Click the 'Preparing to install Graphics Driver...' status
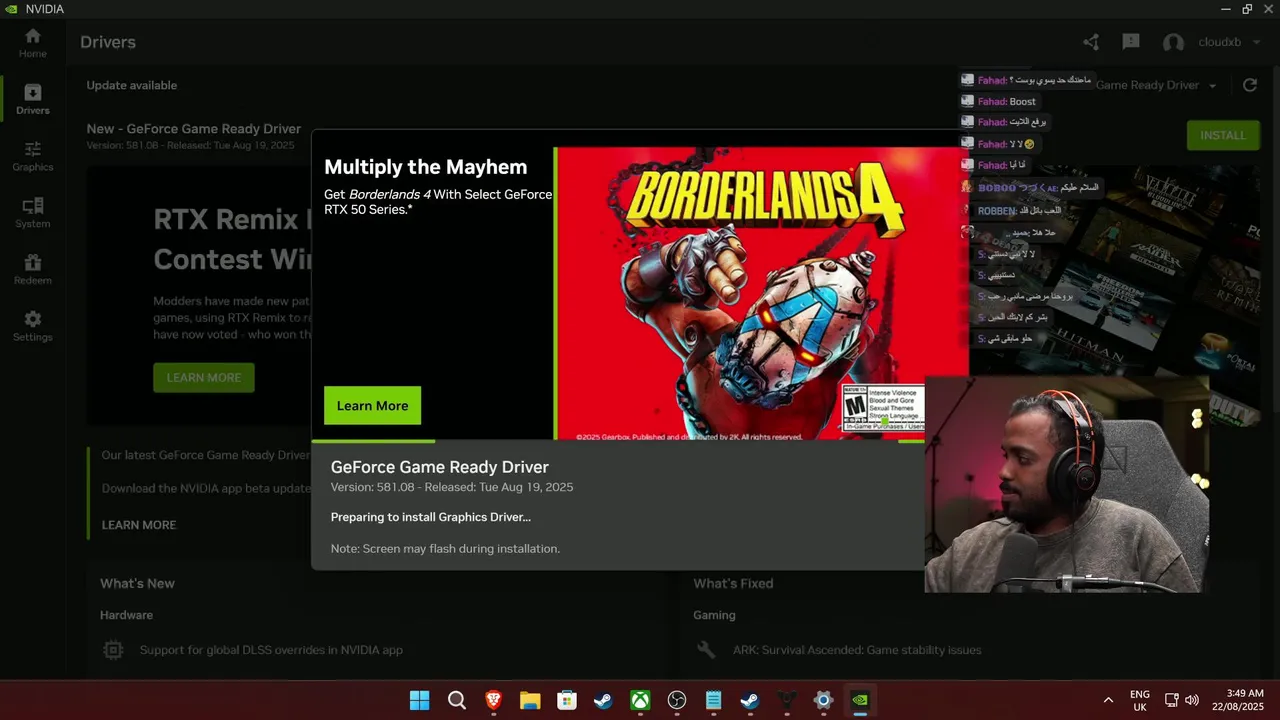 tap(431, 517)
